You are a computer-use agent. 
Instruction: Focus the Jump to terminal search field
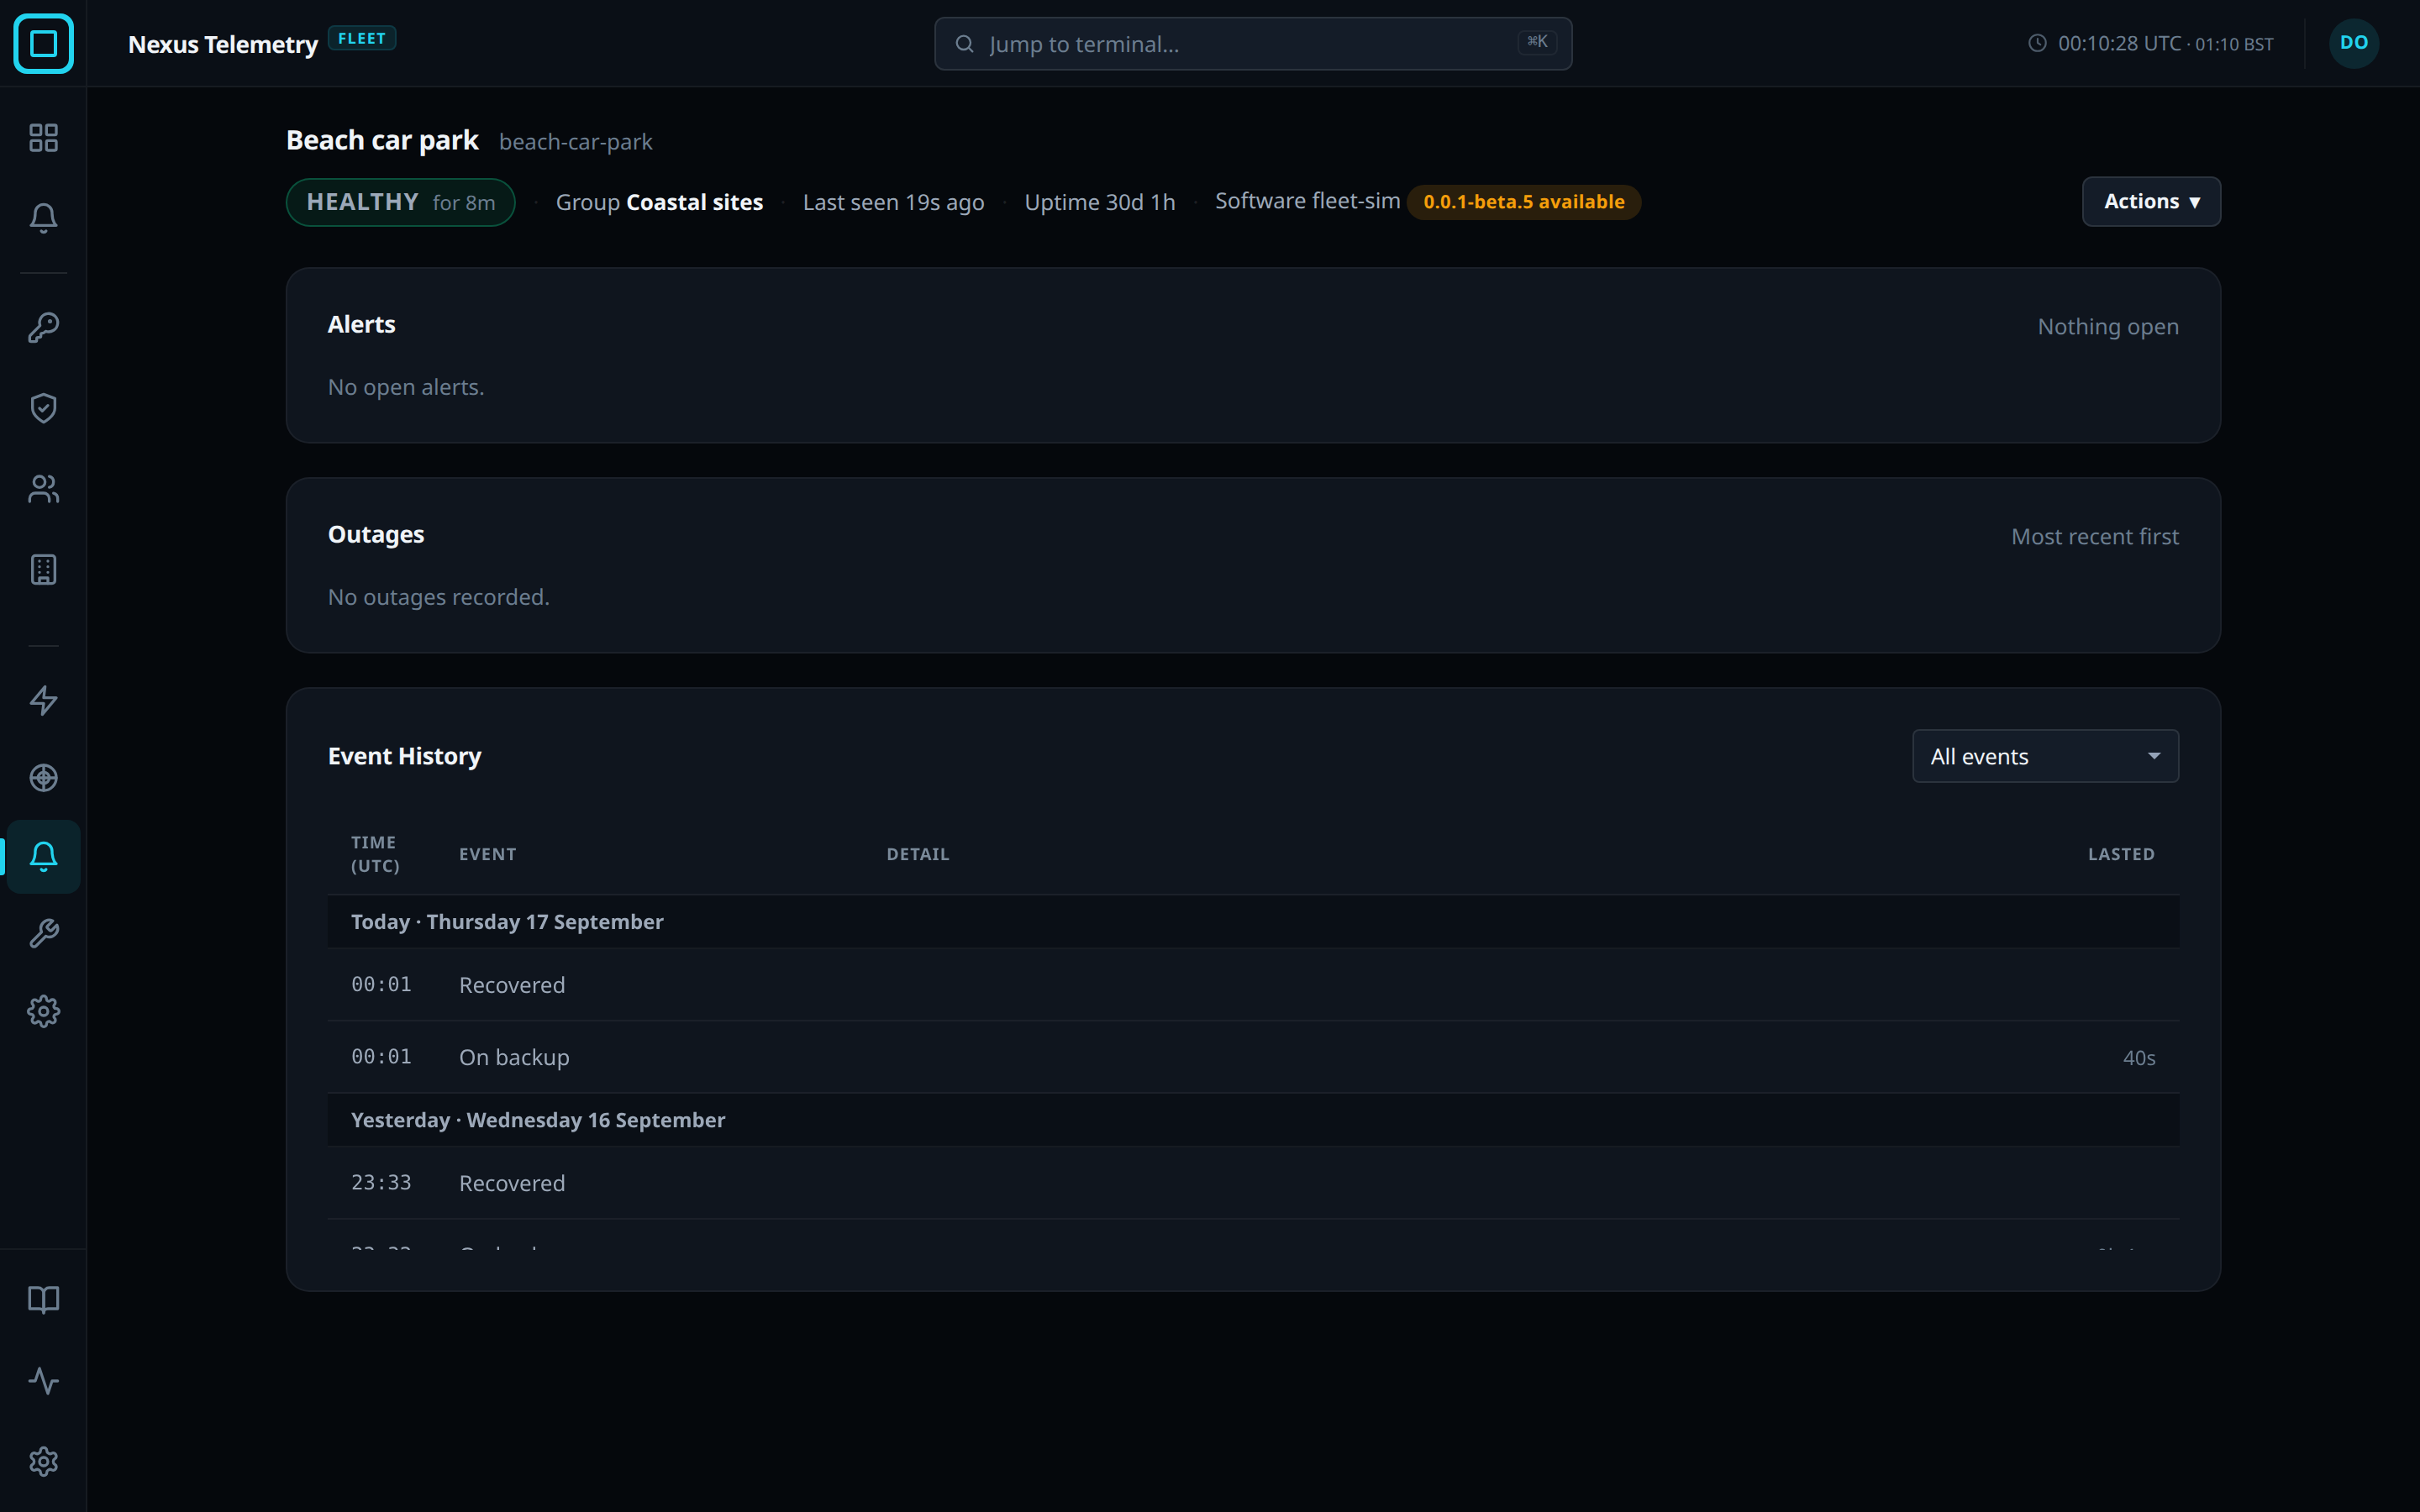pos(1253,44)
